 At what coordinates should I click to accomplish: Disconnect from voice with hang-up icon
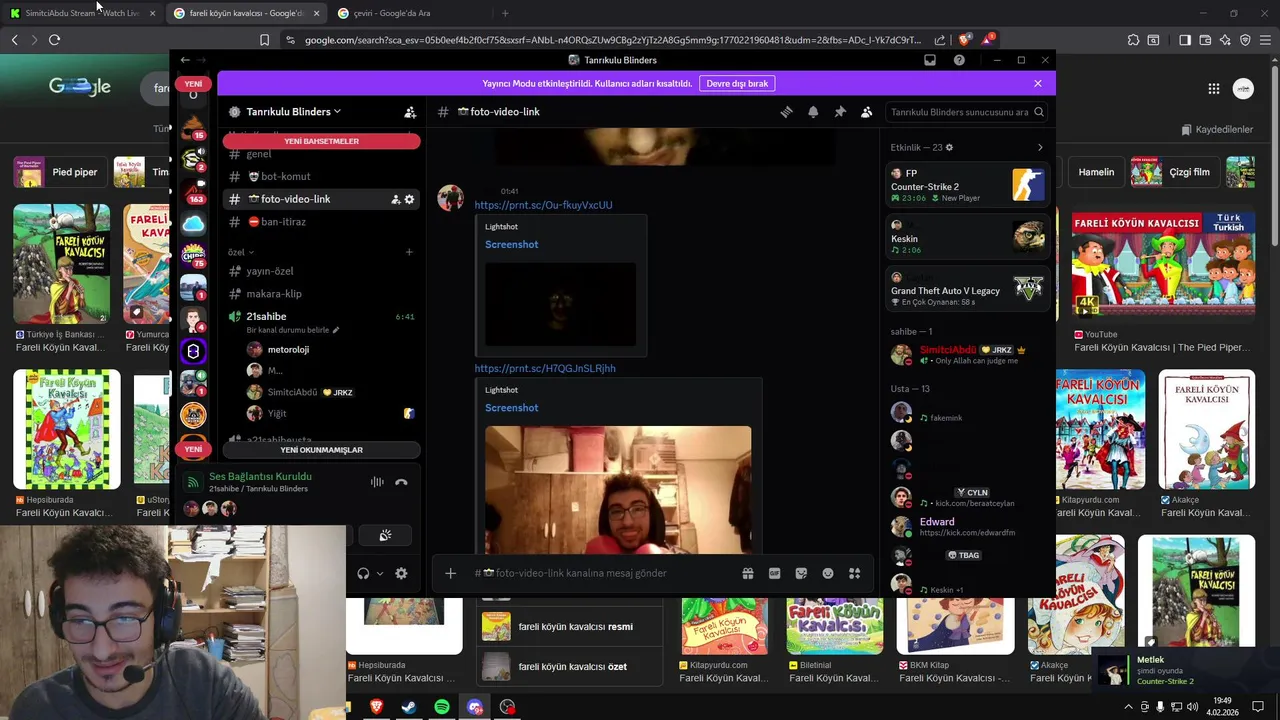point(401,482)
